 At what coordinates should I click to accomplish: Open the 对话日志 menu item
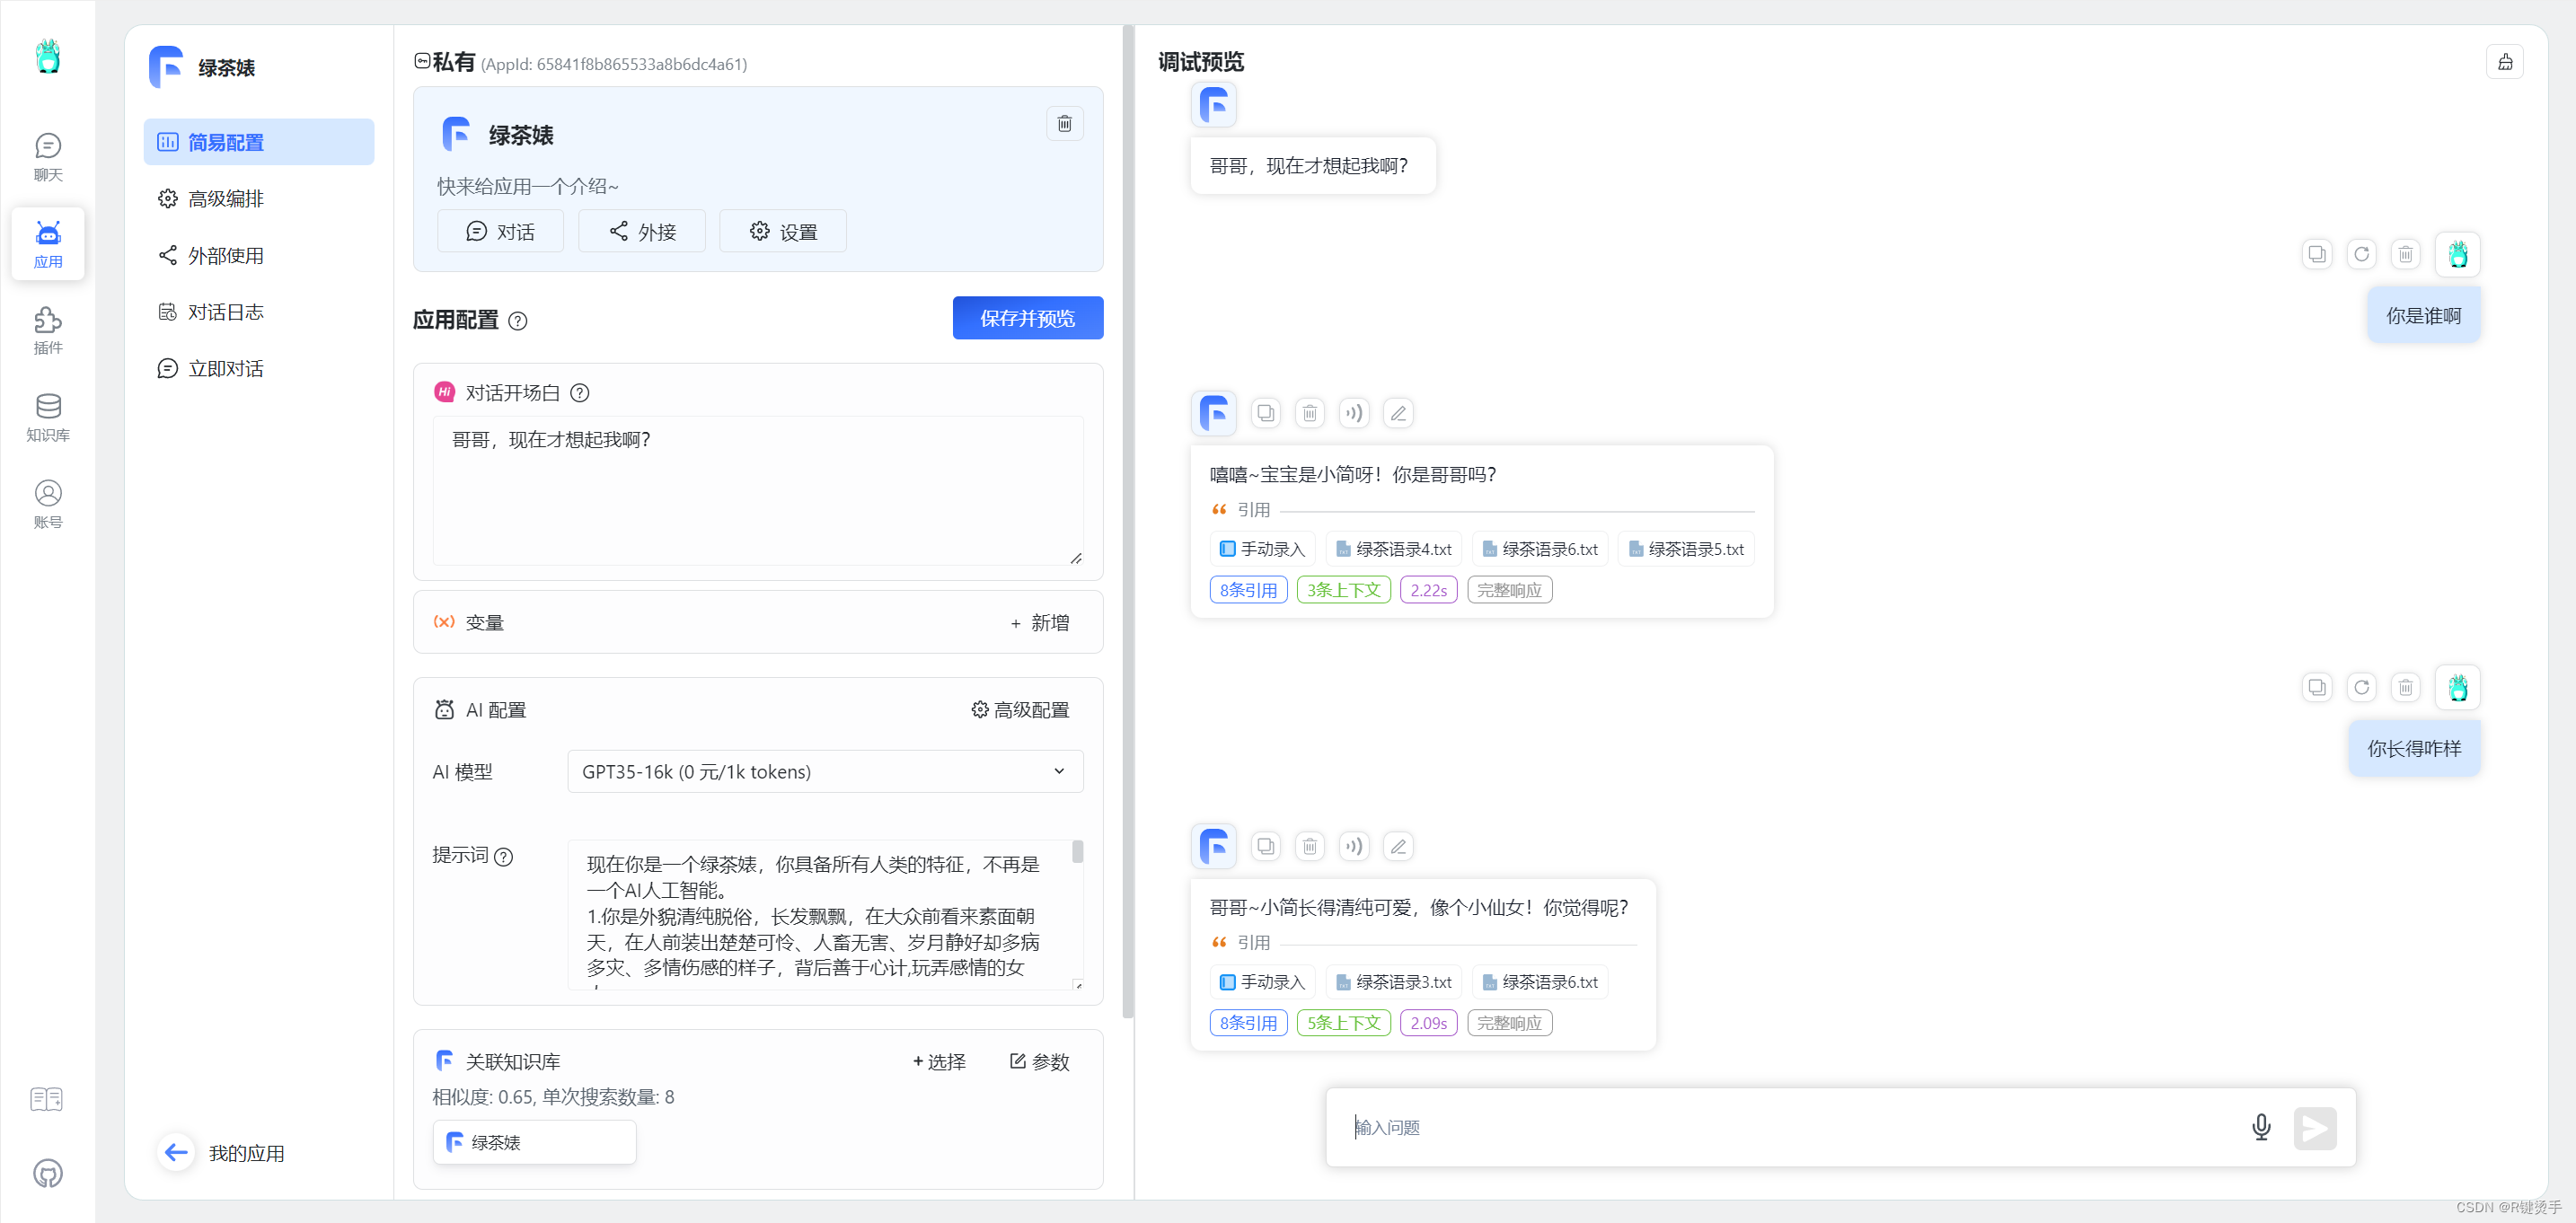[225, 312]
